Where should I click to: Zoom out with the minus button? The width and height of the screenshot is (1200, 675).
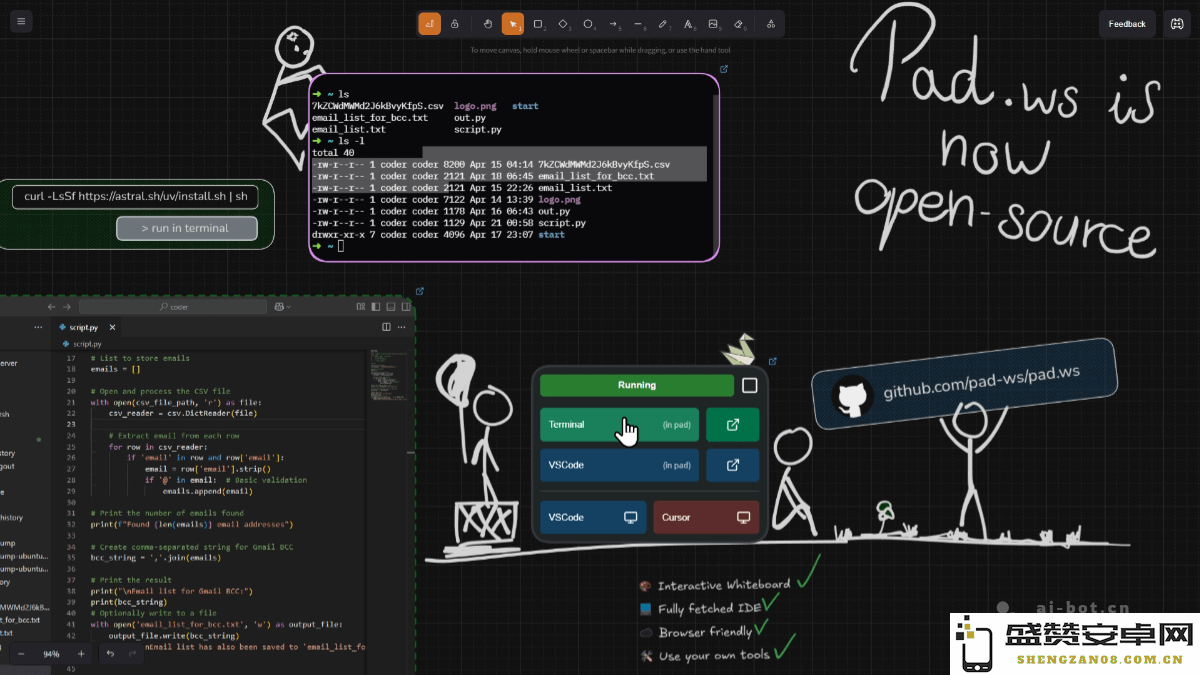pos(21,654)
